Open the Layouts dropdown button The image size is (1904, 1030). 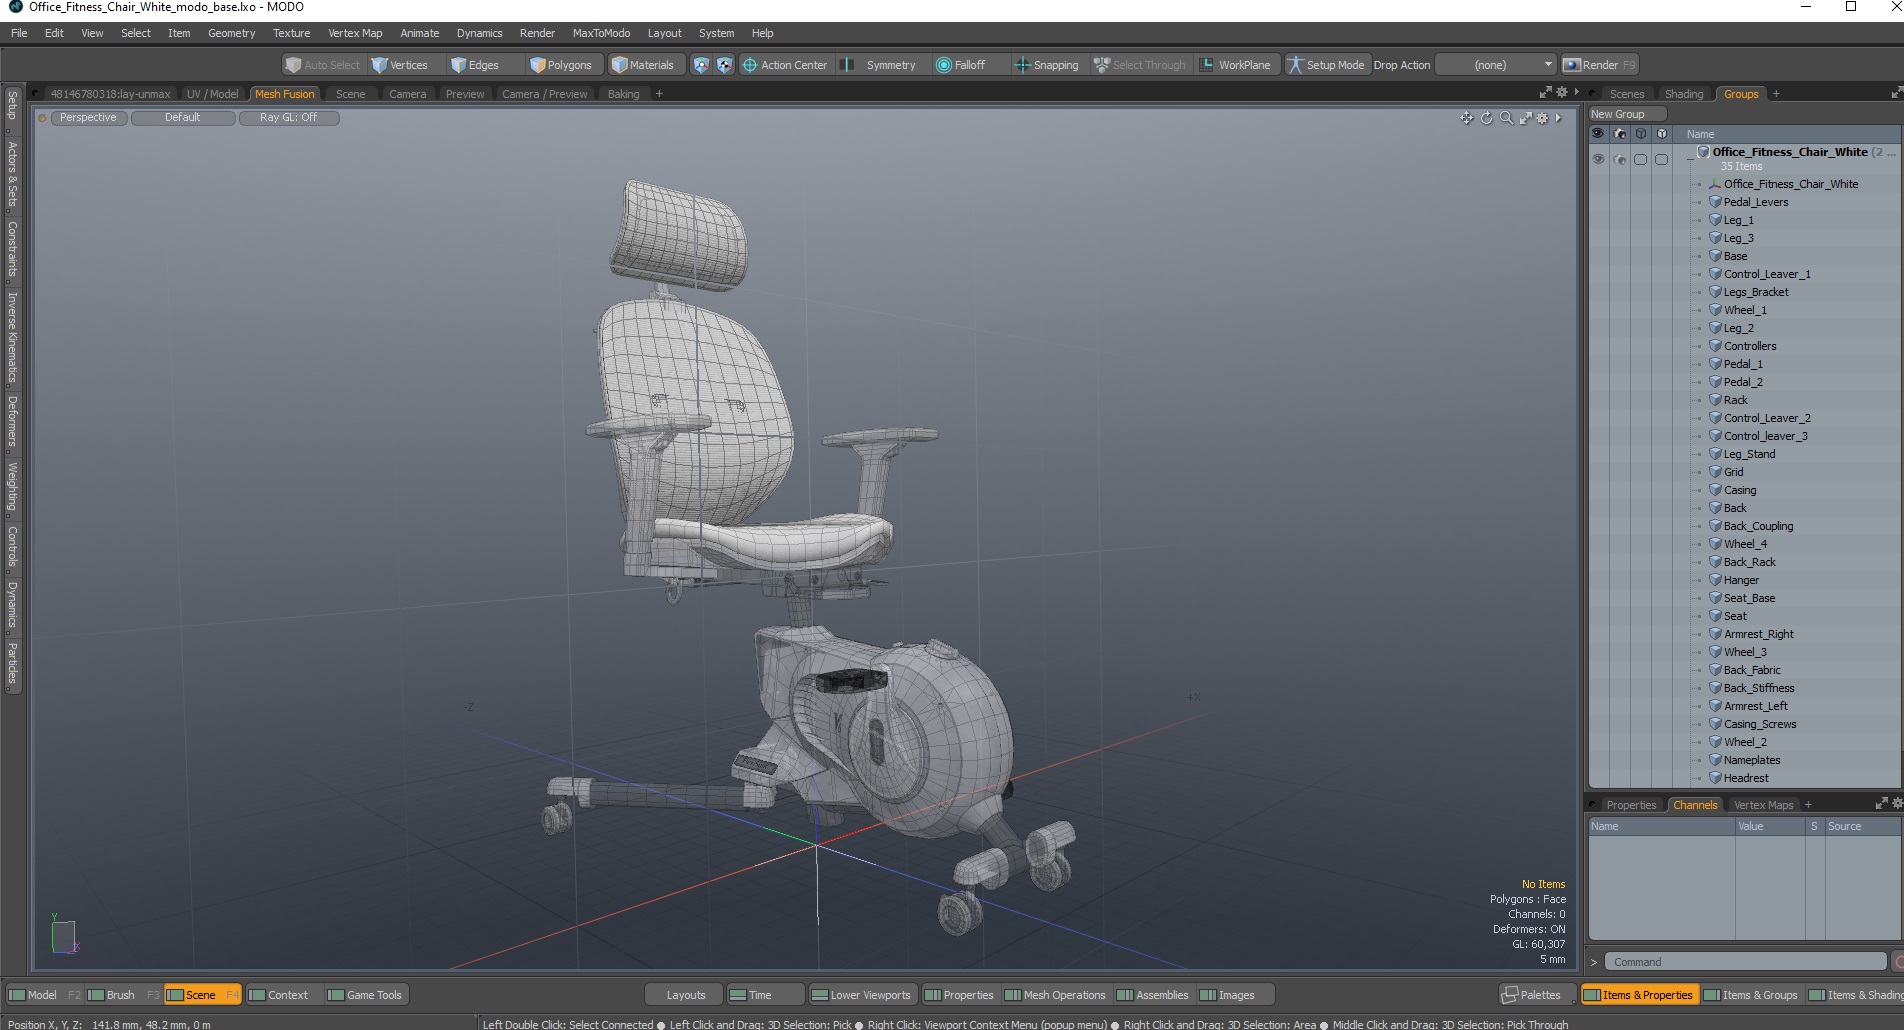[685, 995]
